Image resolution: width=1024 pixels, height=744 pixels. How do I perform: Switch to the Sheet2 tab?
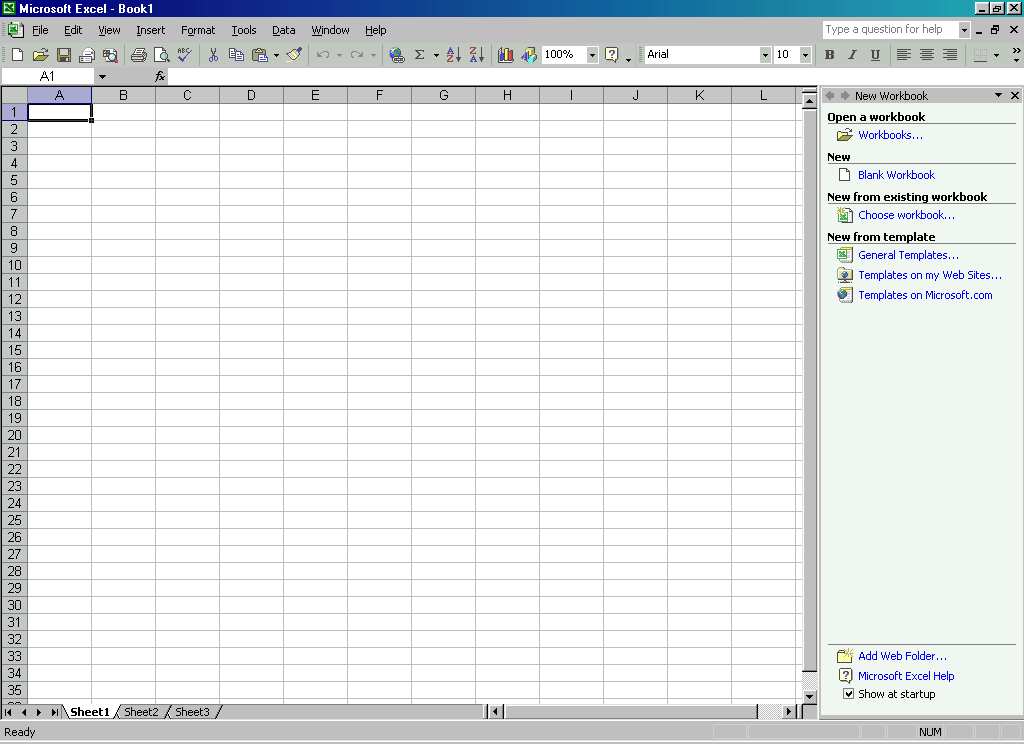[141, 712]
